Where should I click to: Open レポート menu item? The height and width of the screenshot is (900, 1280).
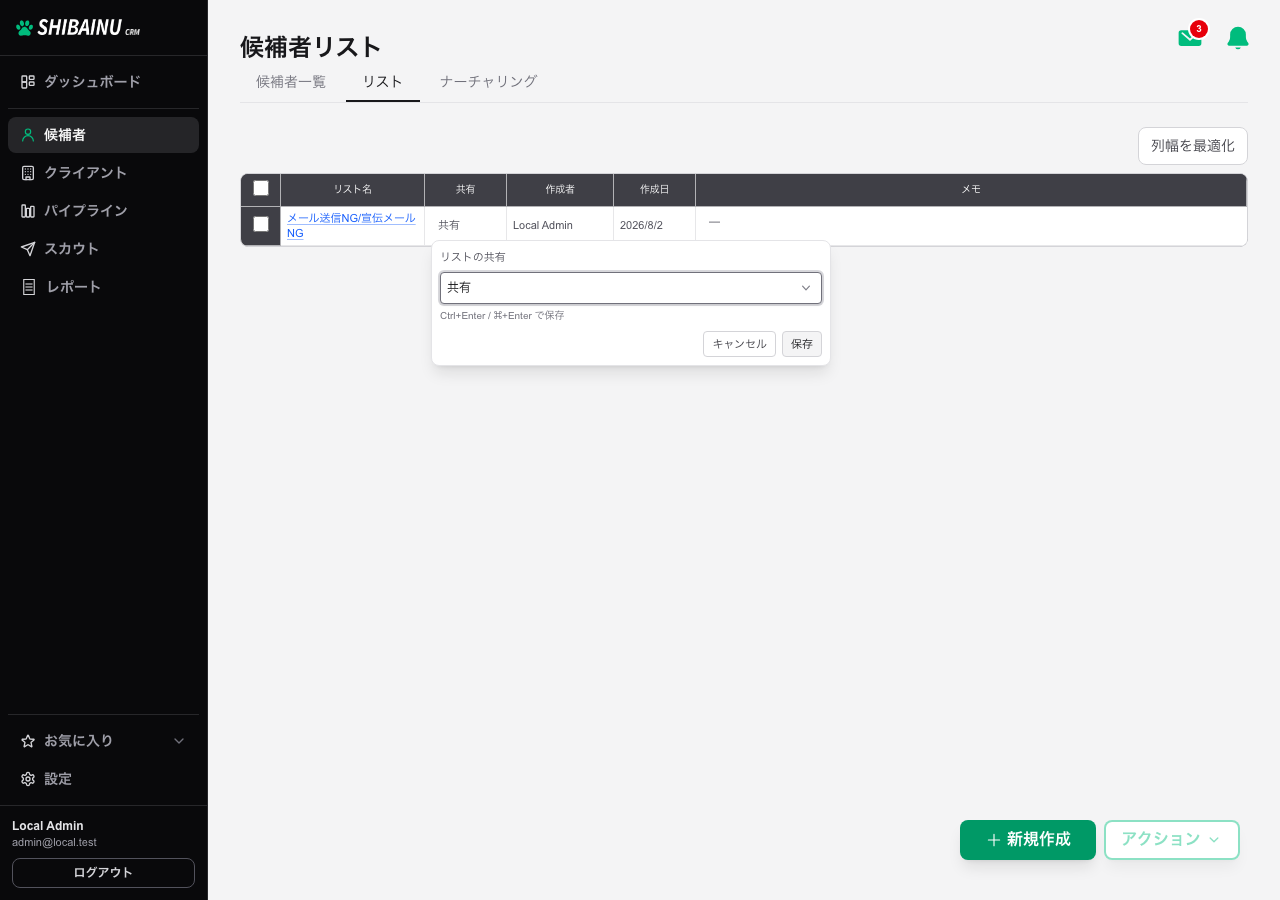click(x=104, y=287)
